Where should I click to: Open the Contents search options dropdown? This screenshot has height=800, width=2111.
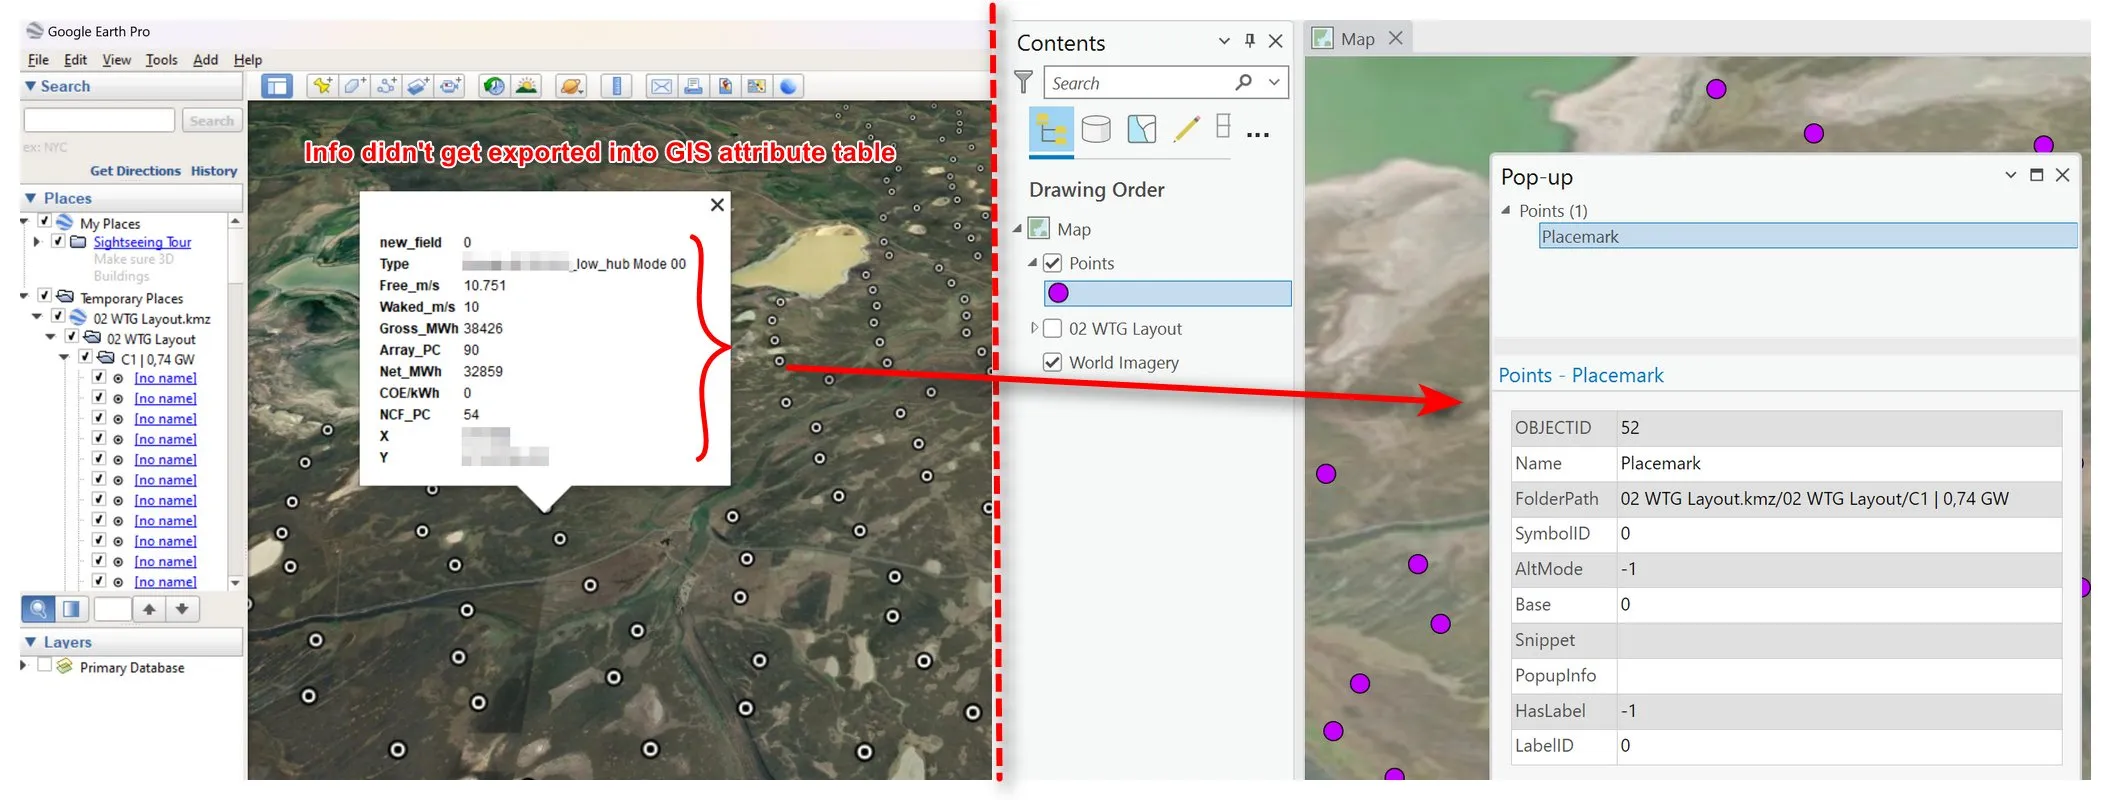click(x=1274, y=82)
